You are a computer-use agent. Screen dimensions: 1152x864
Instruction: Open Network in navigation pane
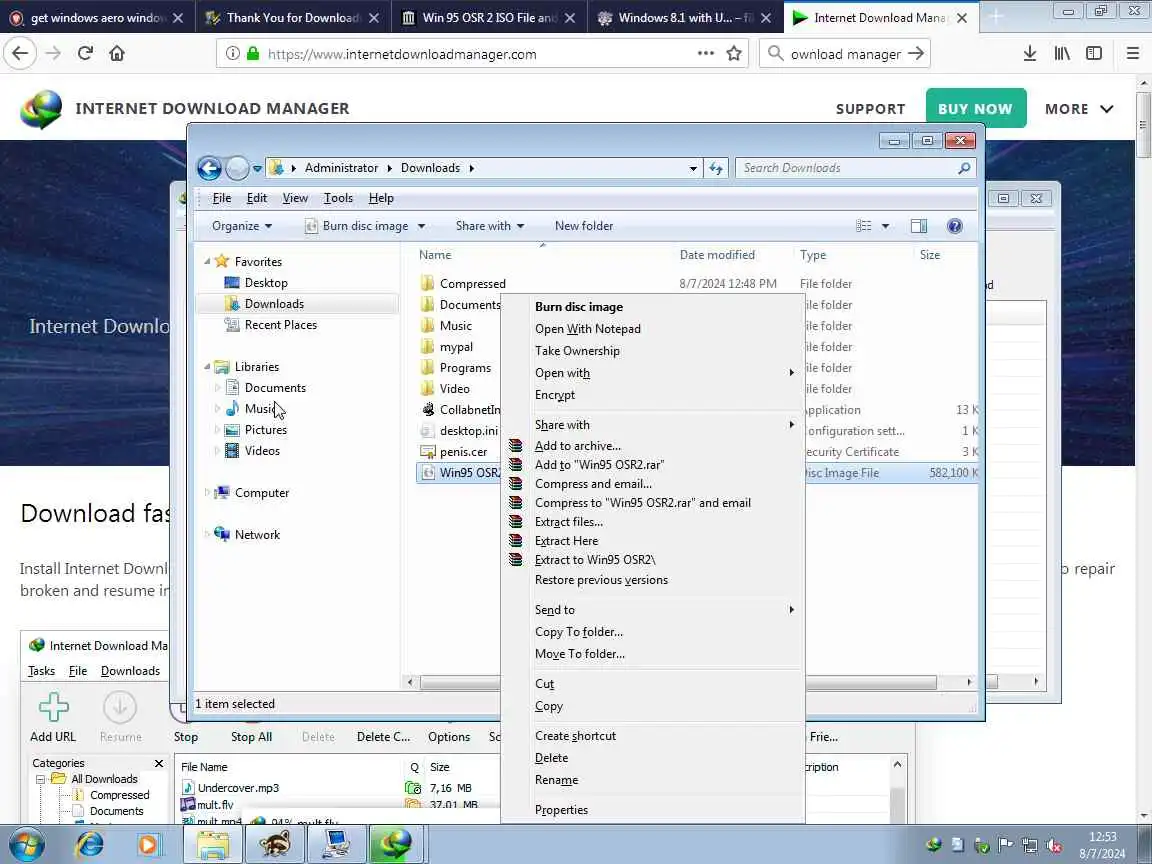pos(257,535)
